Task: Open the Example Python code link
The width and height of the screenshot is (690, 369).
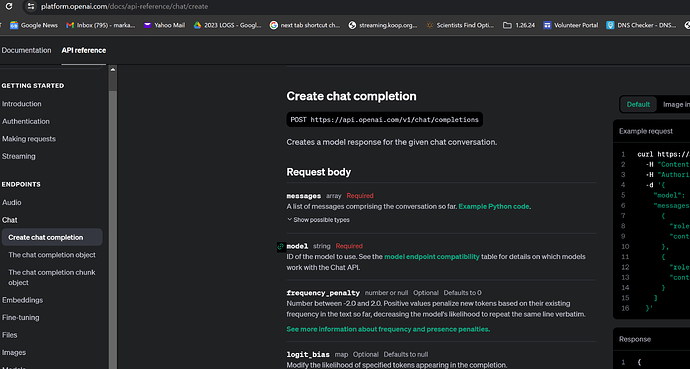Action: click(x=494, y=206)
